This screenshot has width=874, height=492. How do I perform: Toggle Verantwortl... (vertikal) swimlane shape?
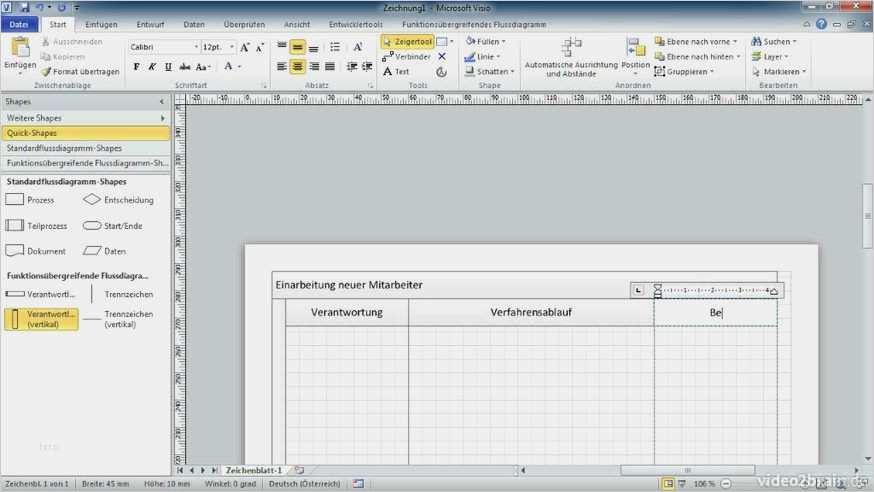pyautogui.click(x=42, y=319)
